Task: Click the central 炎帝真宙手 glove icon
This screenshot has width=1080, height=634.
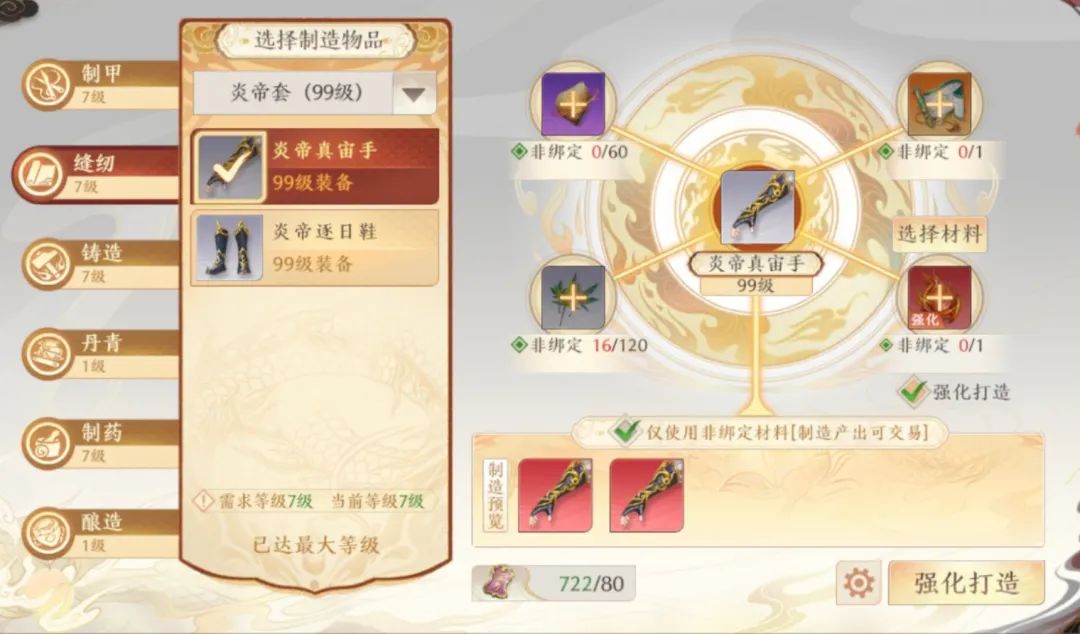Action: (758, 207)
